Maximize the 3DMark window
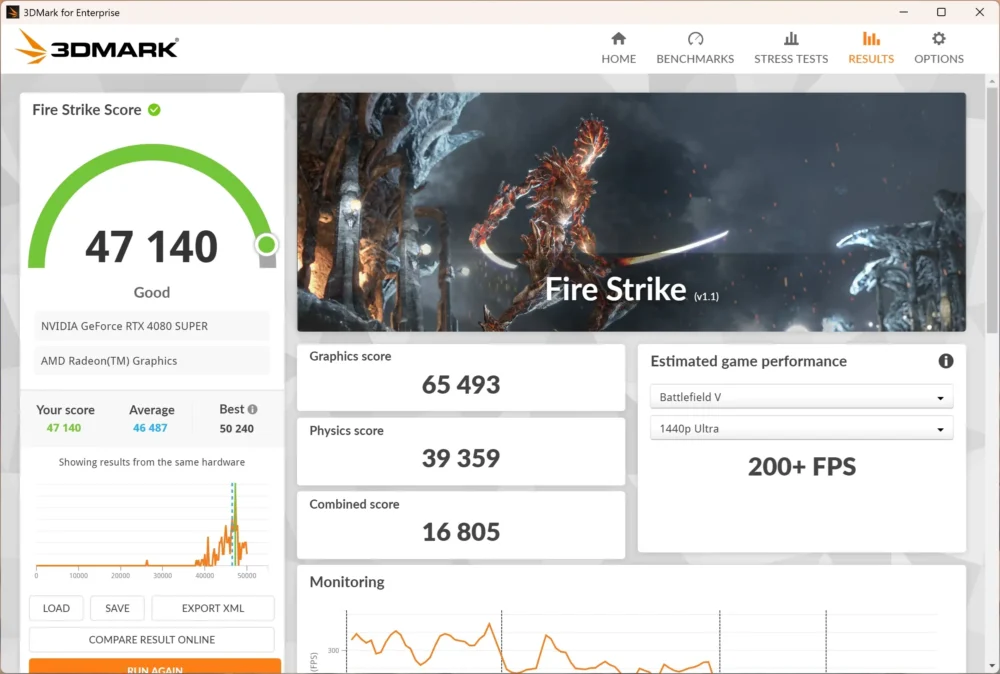This screenshot has width=1000, height=674. coord(941,12)
